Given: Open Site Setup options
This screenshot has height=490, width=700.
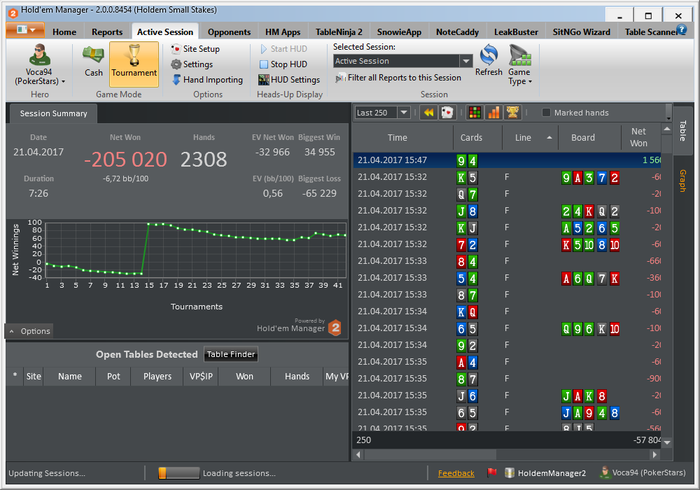Looking at the screenshot, I should coord(196,49).
